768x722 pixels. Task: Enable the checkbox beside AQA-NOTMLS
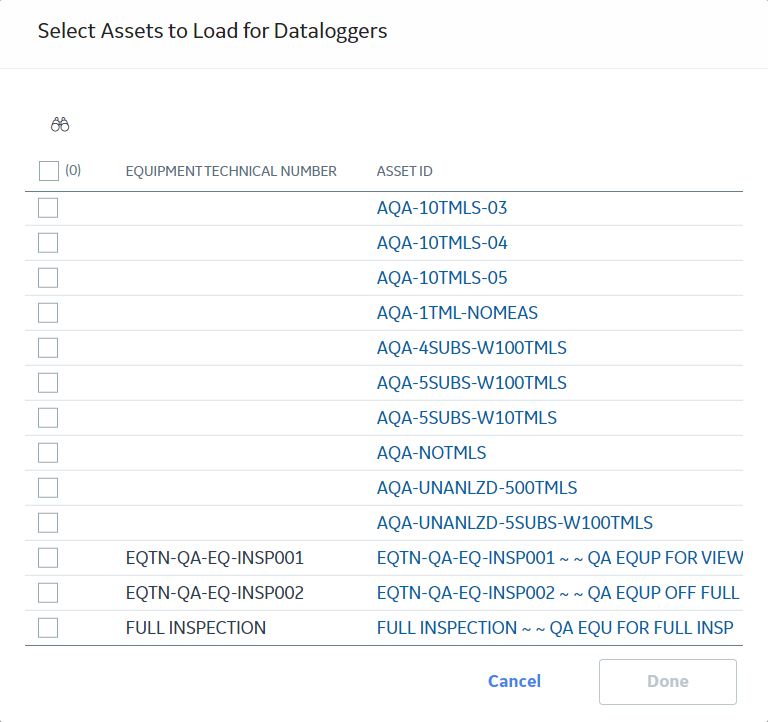[x=48, y=453]
